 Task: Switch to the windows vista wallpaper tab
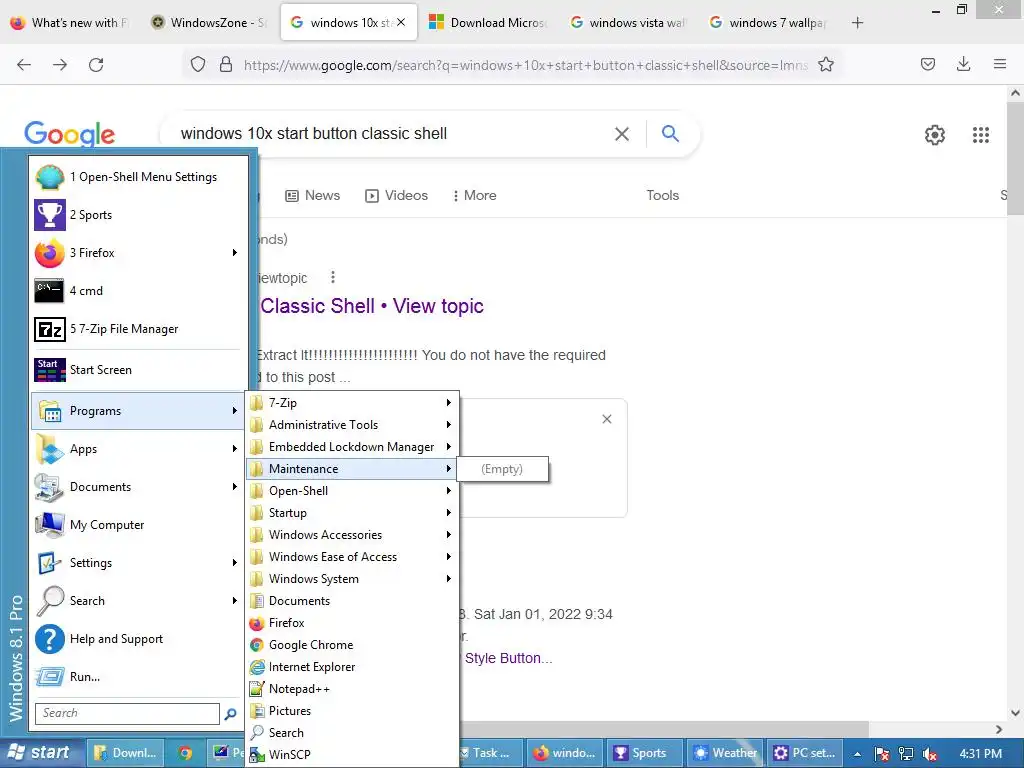pyautogui.click(x=630, y=23)
